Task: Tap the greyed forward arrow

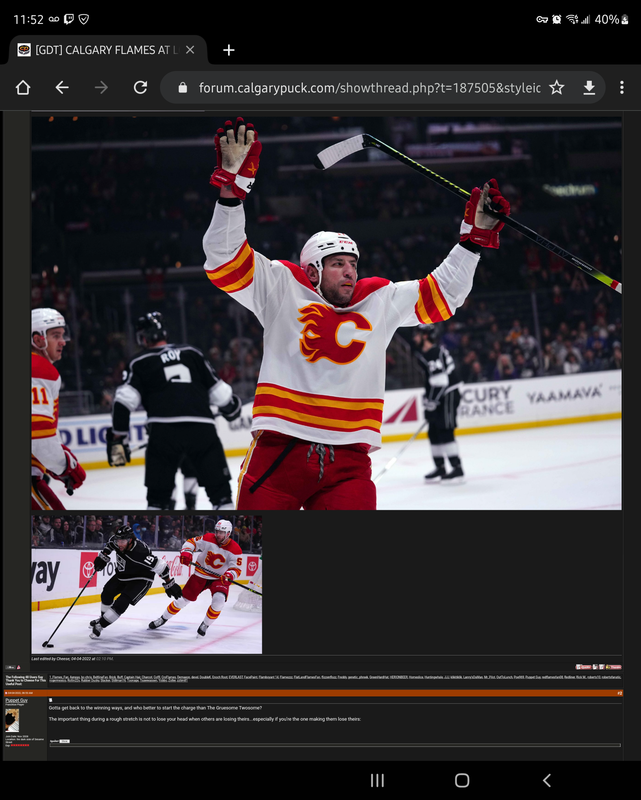Action: pyautogui.click(x=101, y=88)
